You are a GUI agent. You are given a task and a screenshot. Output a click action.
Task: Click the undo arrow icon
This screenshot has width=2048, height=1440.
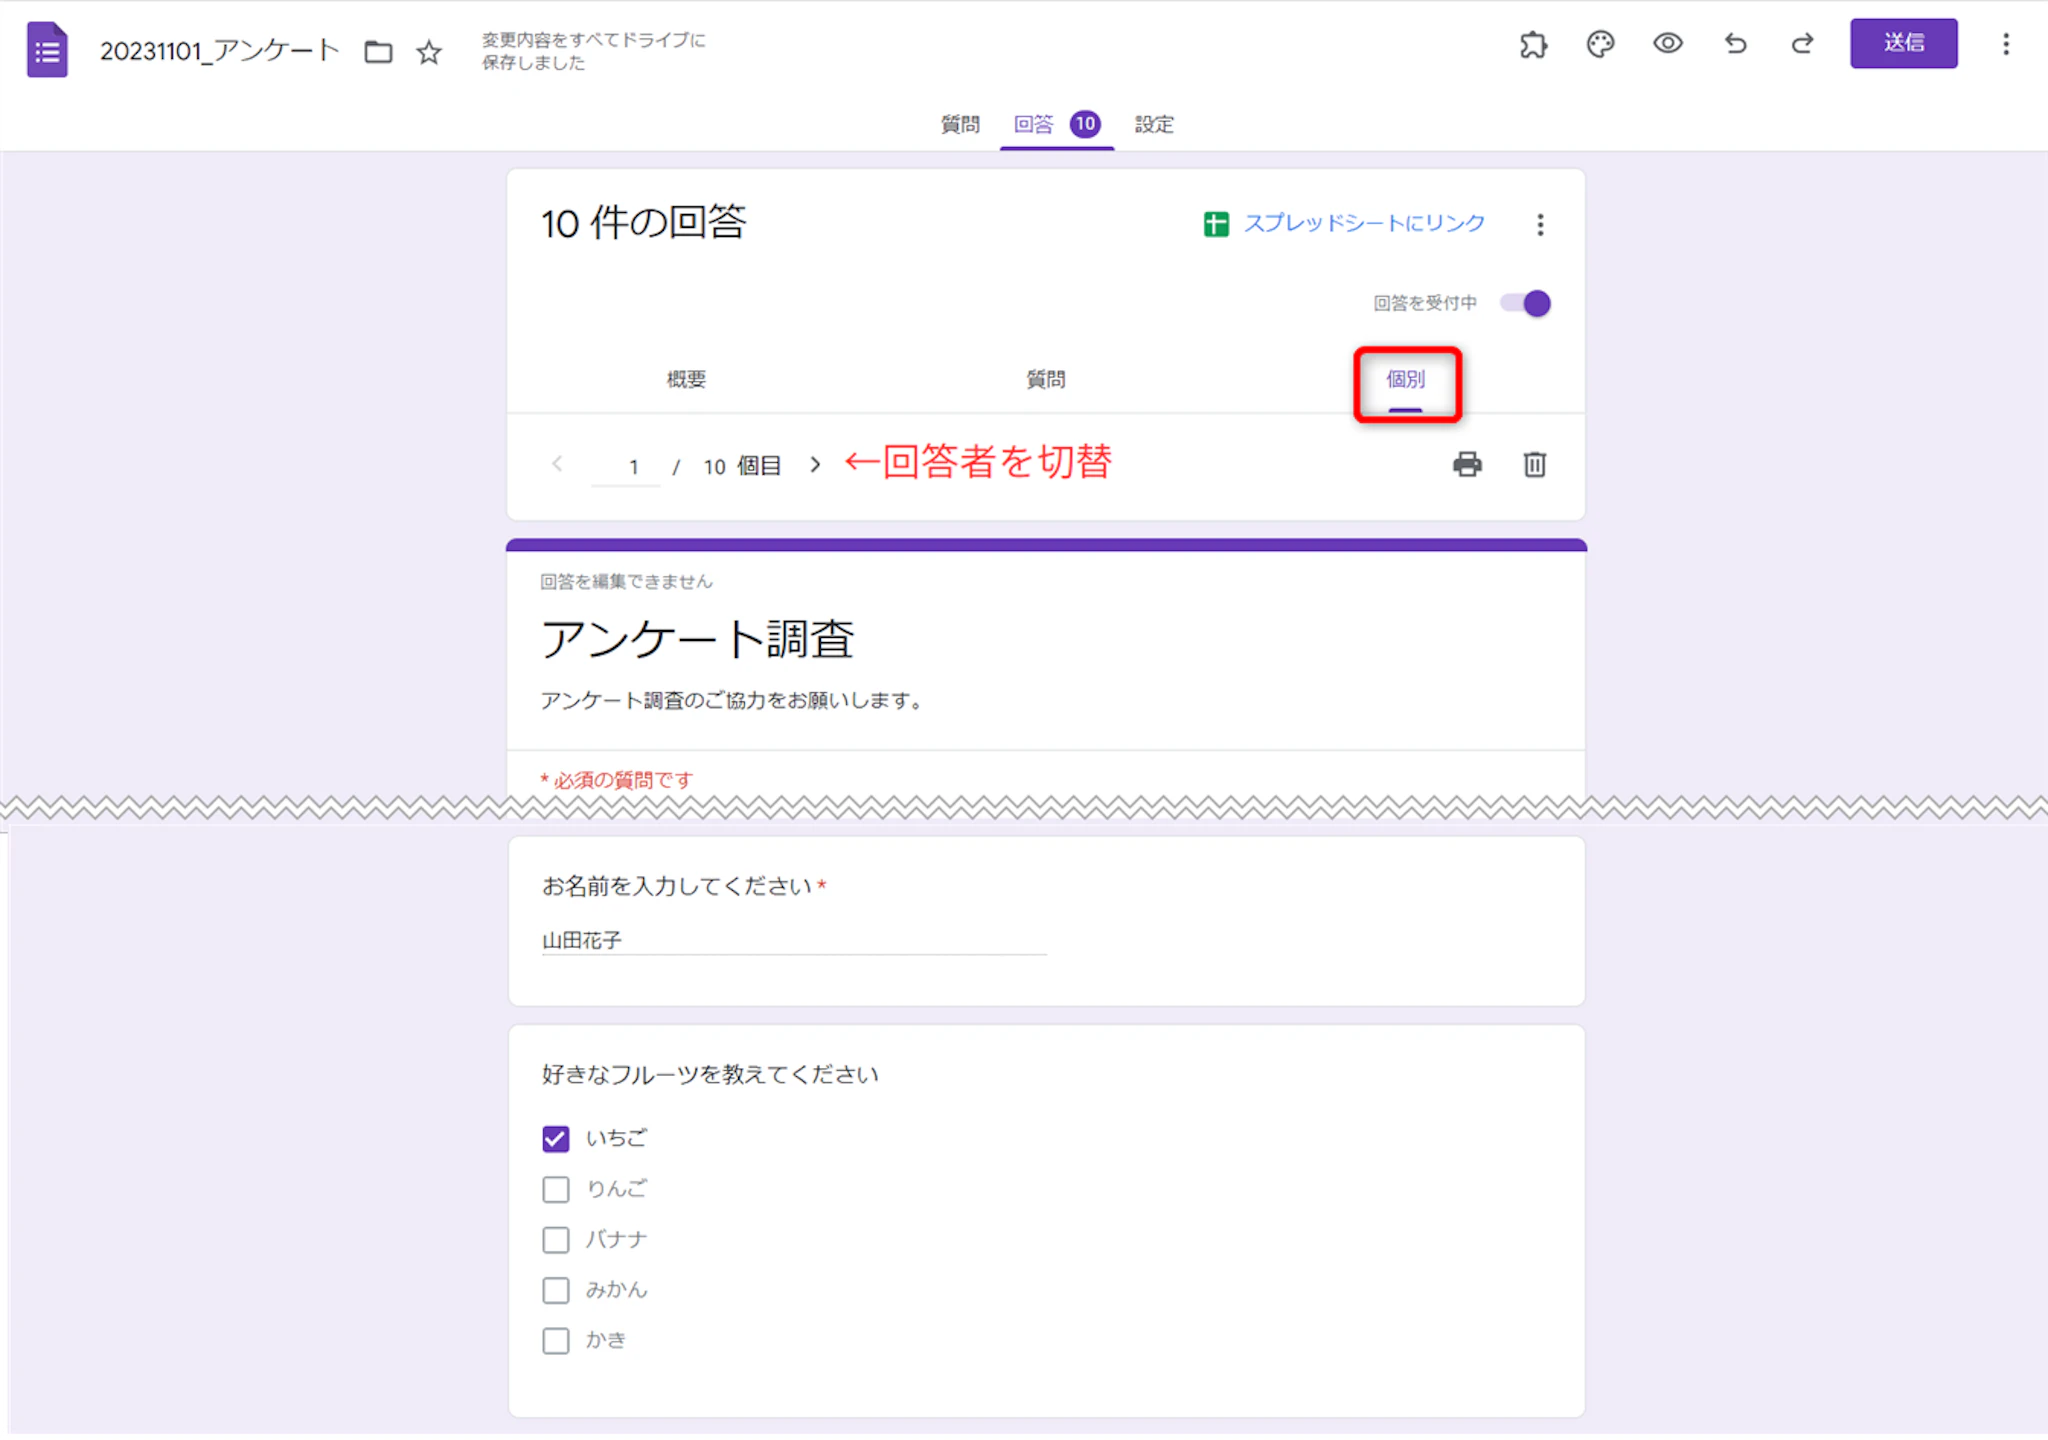tap(1735, 44)
